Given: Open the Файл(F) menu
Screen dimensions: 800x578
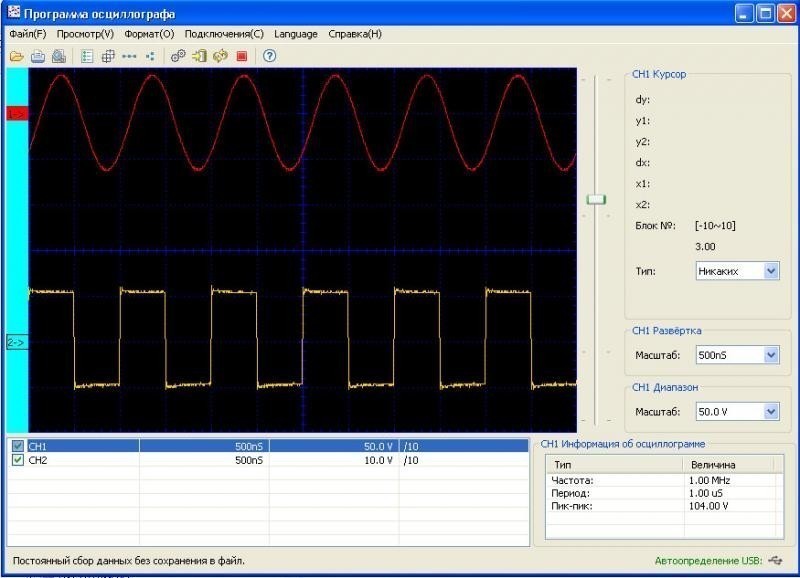Looking at the screenshot, I should [27, 33].
